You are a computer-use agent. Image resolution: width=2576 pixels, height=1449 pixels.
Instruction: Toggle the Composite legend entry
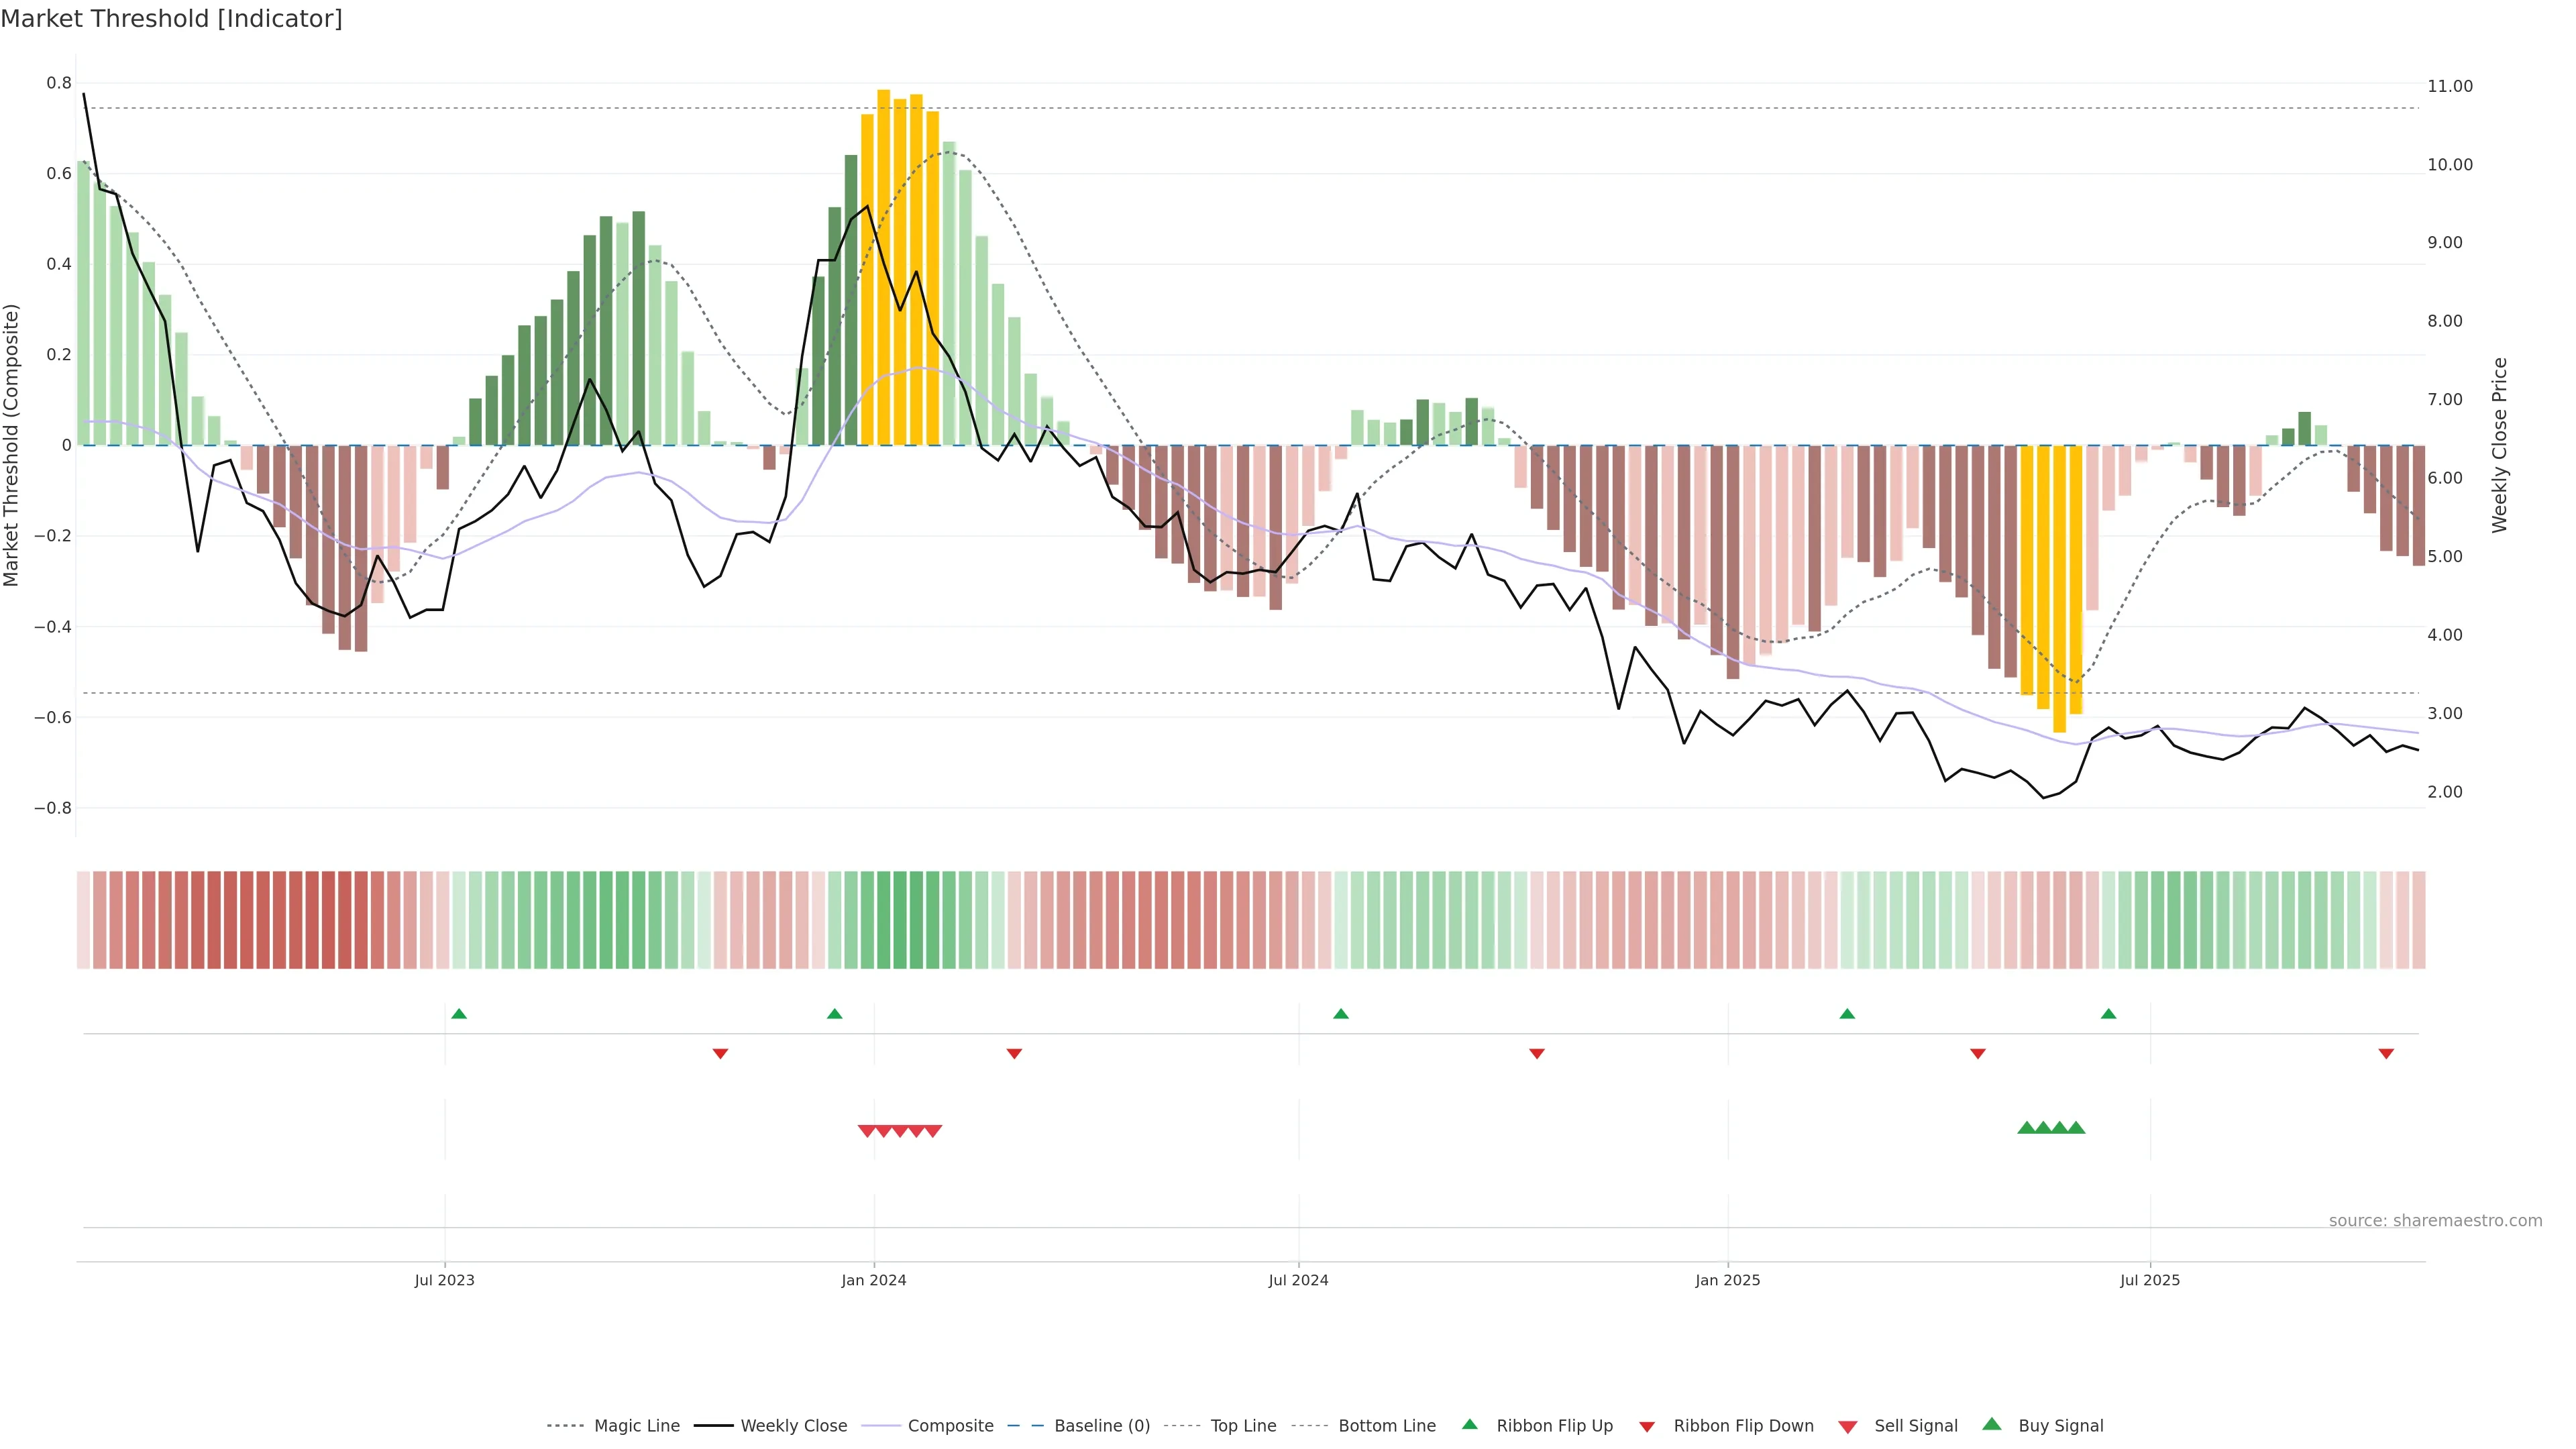tap(950, 1426)
